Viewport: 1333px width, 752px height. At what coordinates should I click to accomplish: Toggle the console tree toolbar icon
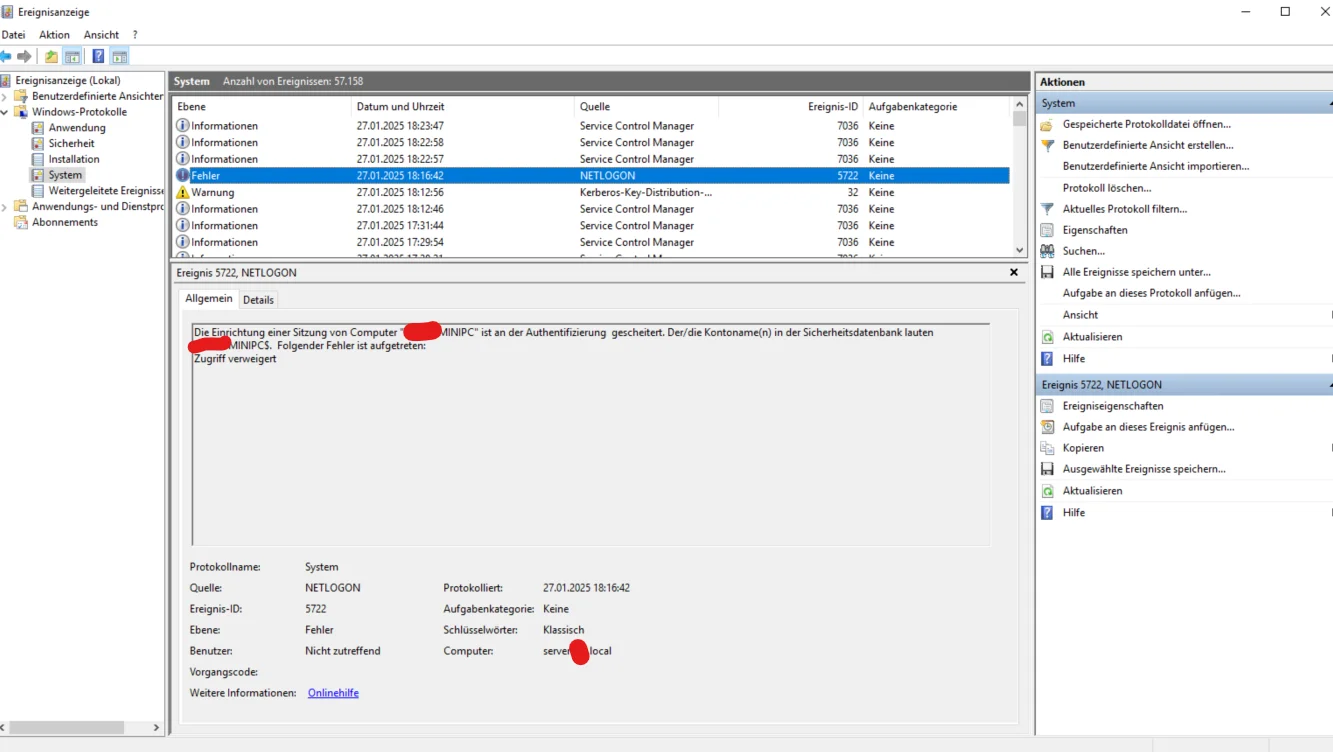[72, 56]
